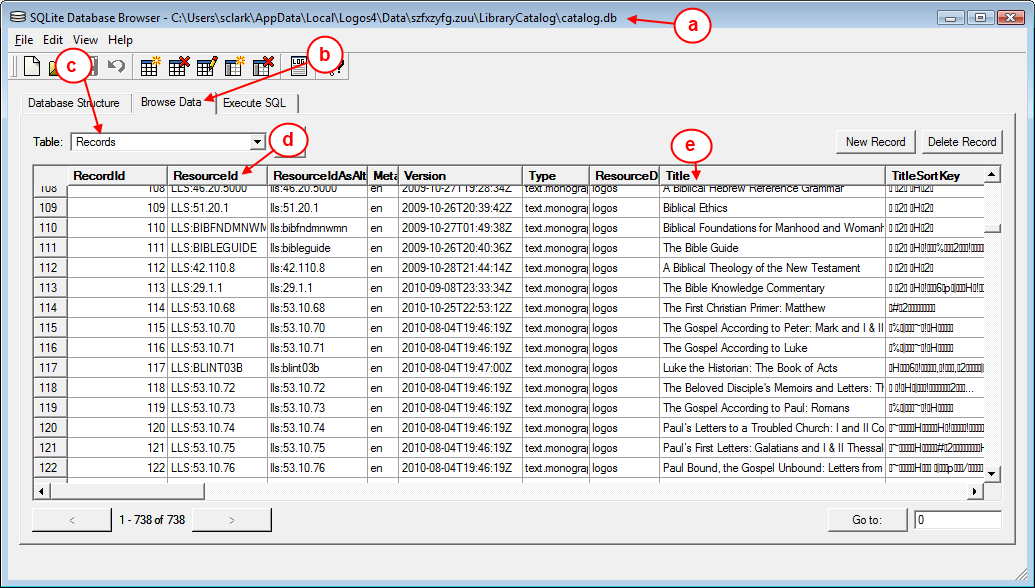This screenshot has width=1035, height=588.
Task: Click the Create Index toolbar icon
Action: coord(235,66)
